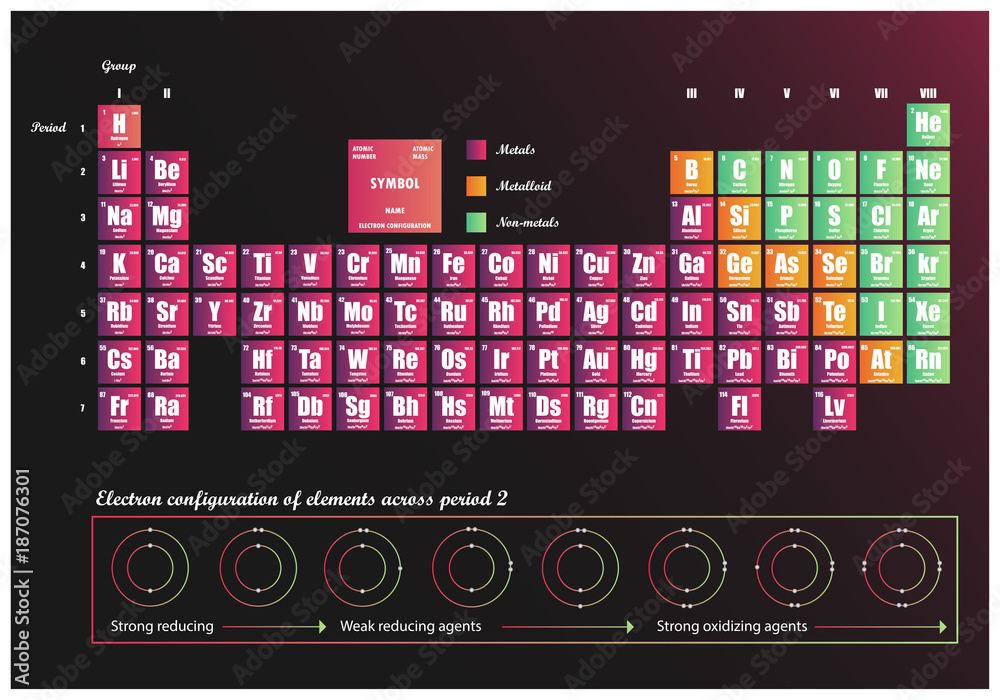The width and height of the screenshot is (1000, 700).
Task: Select the Iron (Fe) tile
Action: [x=453, y=266]
